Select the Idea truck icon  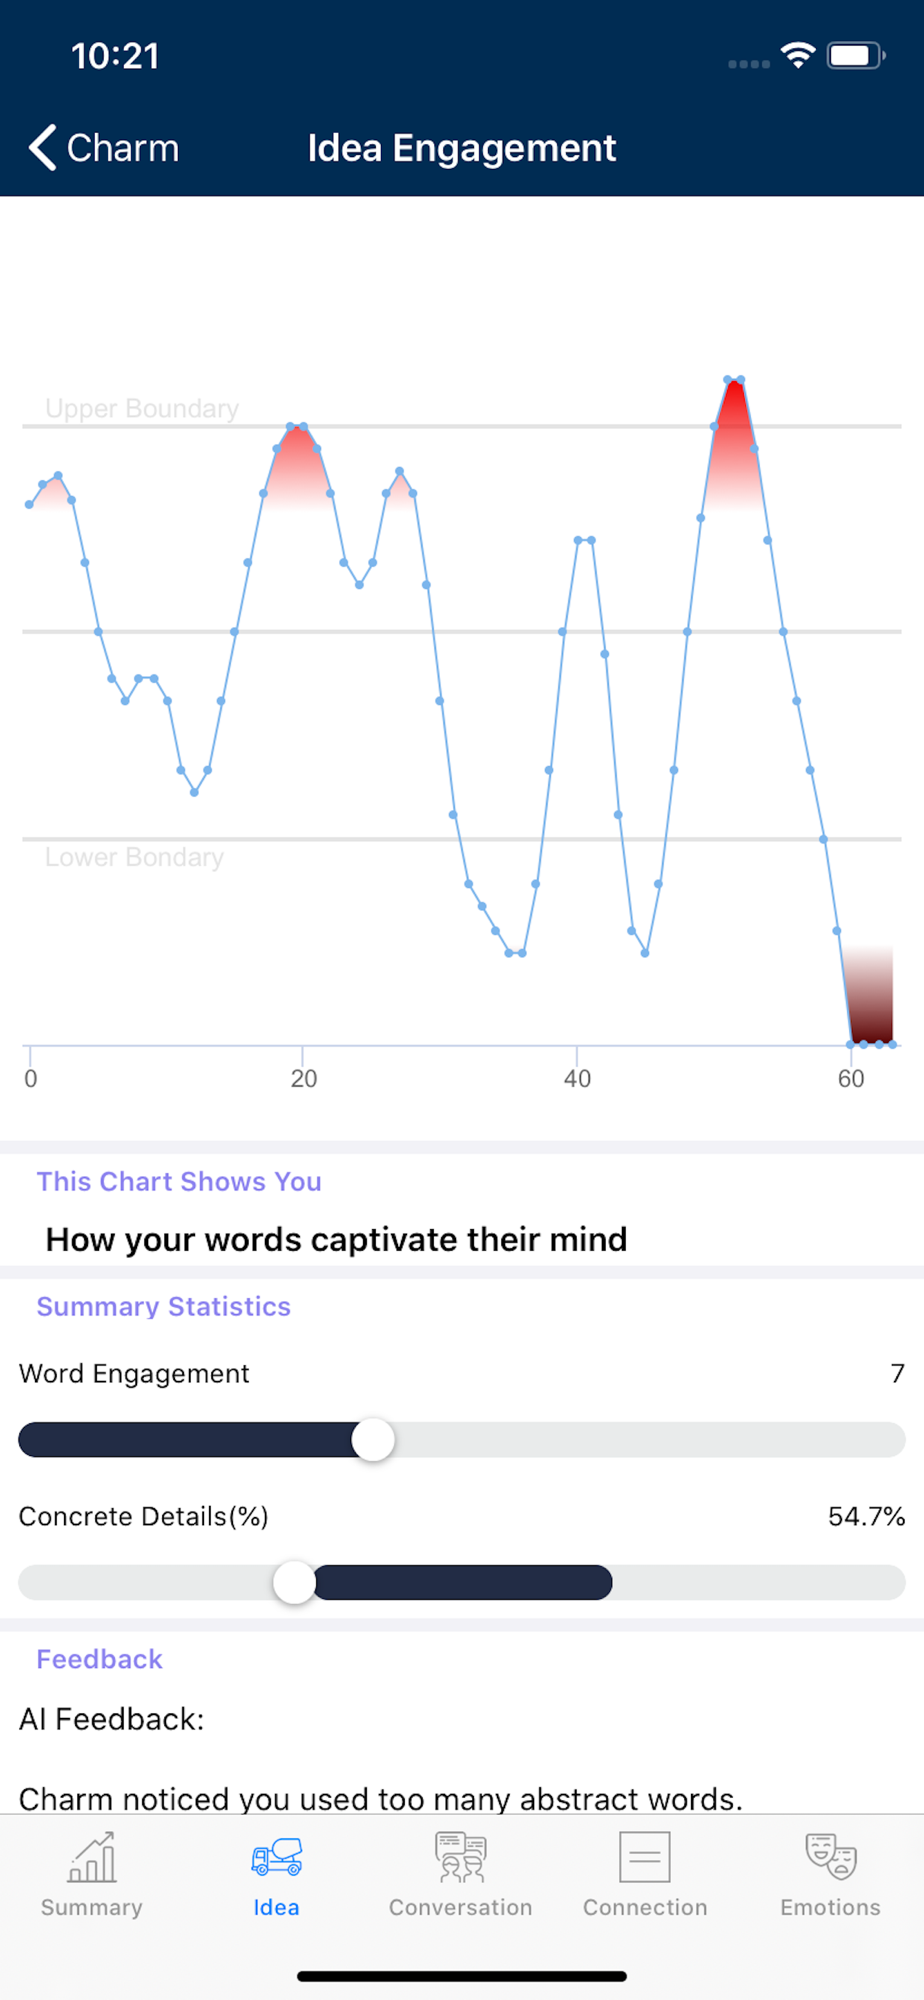pyautogui.click(x=277, y=1857)
